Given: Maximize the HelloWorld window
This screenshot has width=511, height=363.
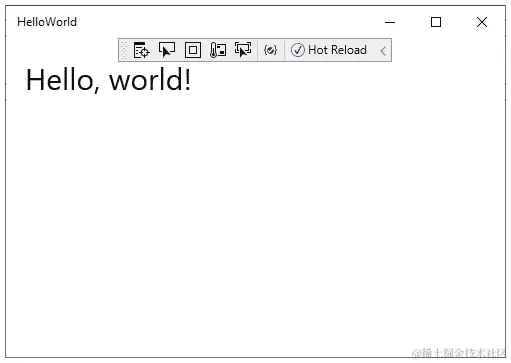Looking at the screenshot, I should [436, 22].
